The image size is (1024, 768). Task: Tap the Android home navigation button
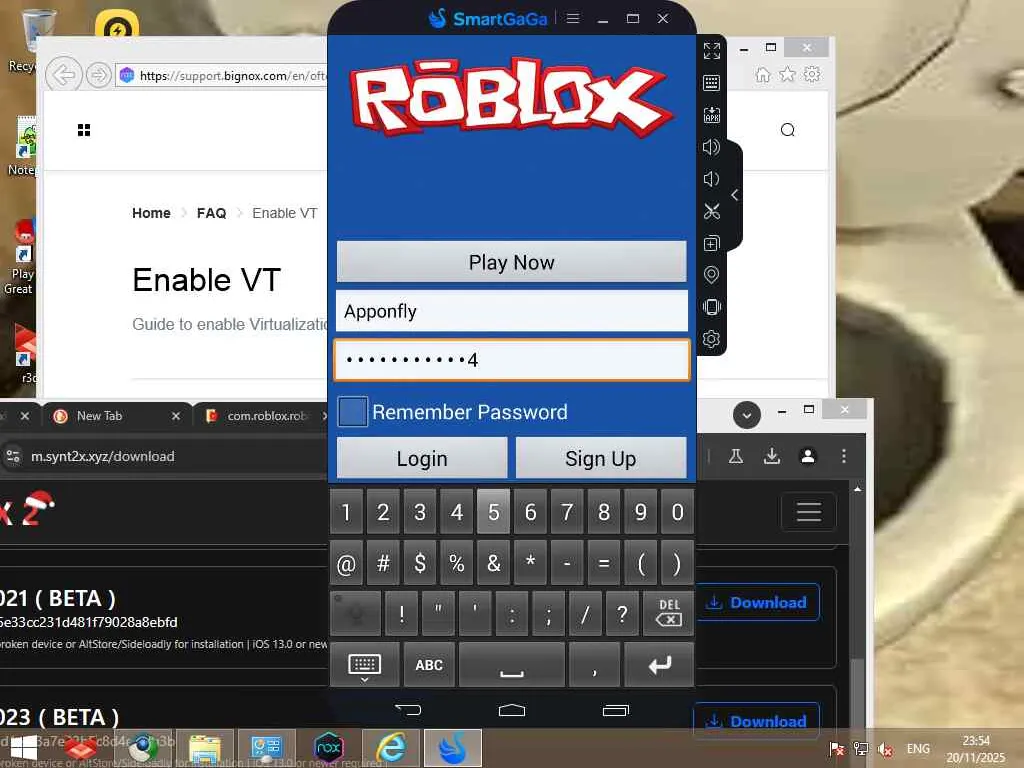click(x=512, y=710)
